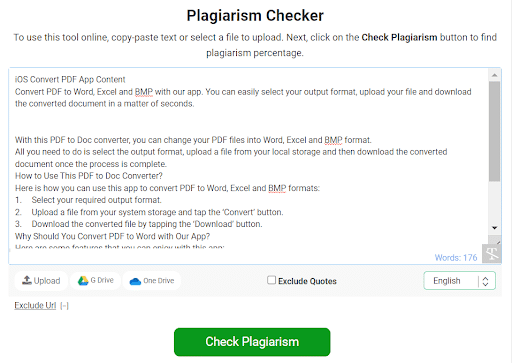Screen dimensions: 512x363
Task: Click the textarea resize handle
Action: [x=498, y=242]
